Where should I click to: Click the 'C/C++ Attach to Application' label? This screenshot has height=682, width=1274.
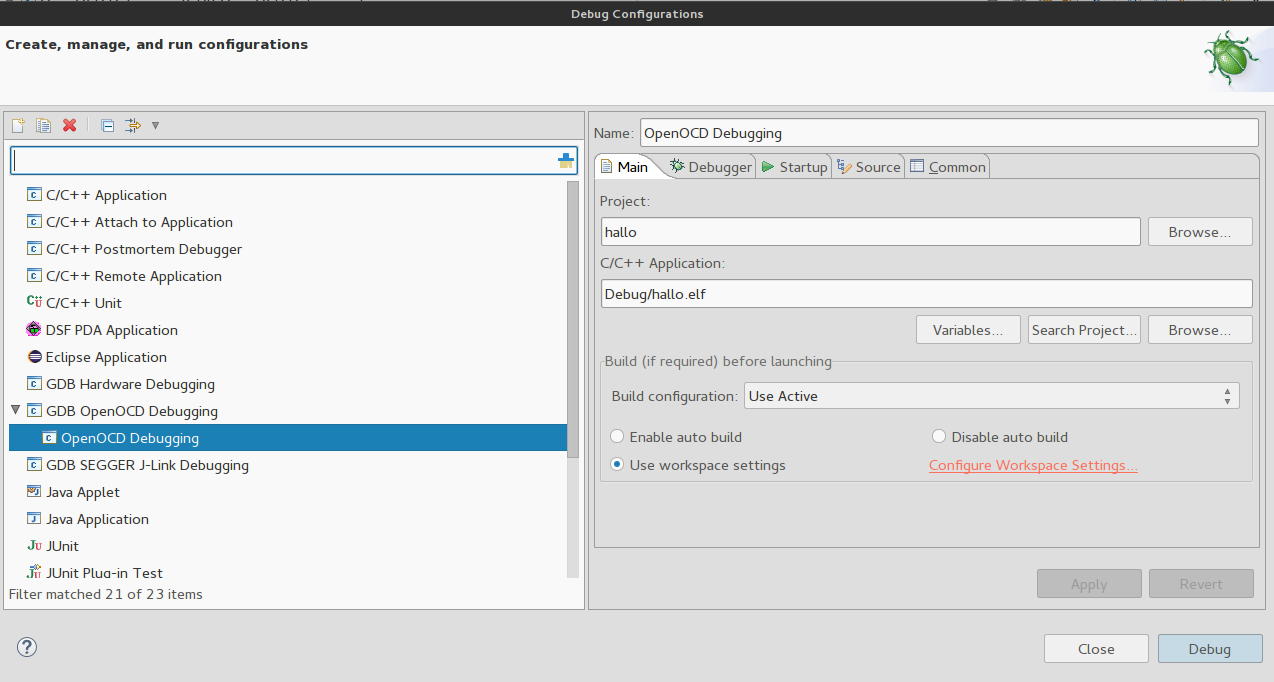click(139, 222)
